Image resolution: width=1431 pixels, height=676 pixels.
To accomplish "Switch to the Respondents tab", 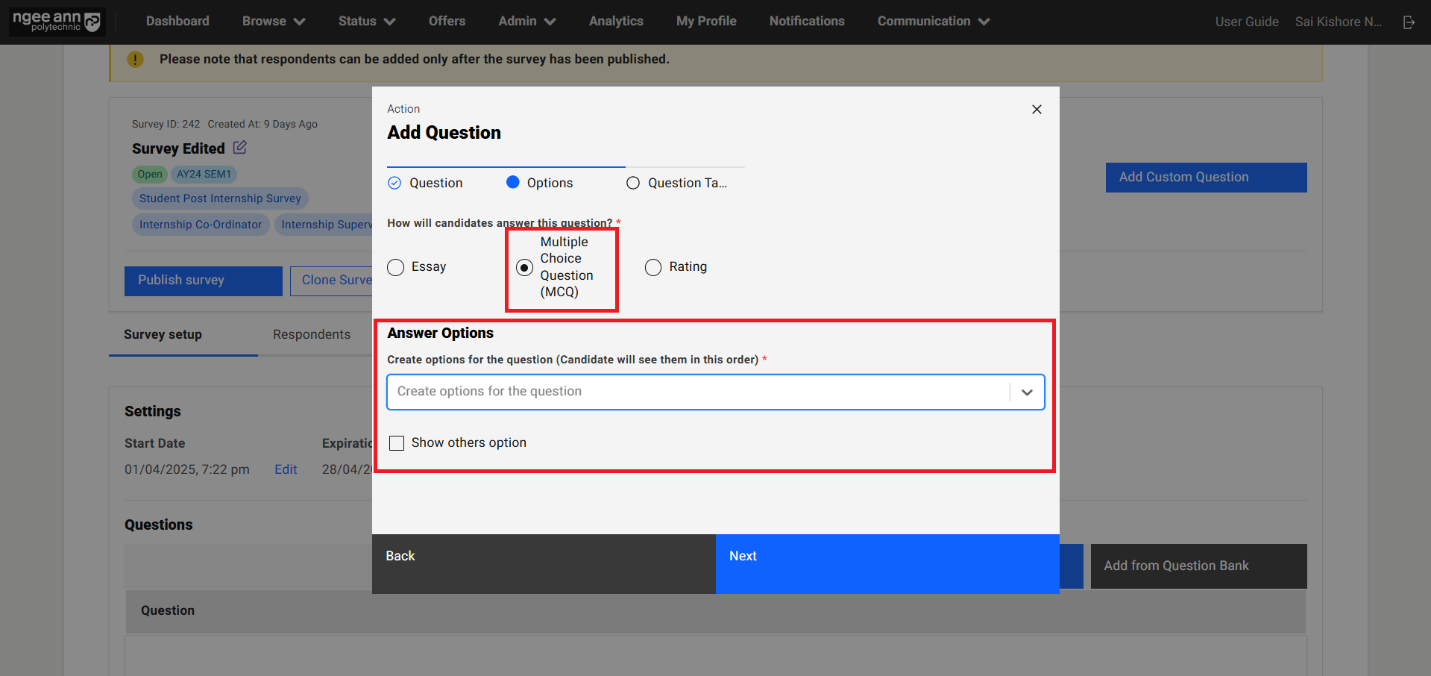I will coord(311,335).
